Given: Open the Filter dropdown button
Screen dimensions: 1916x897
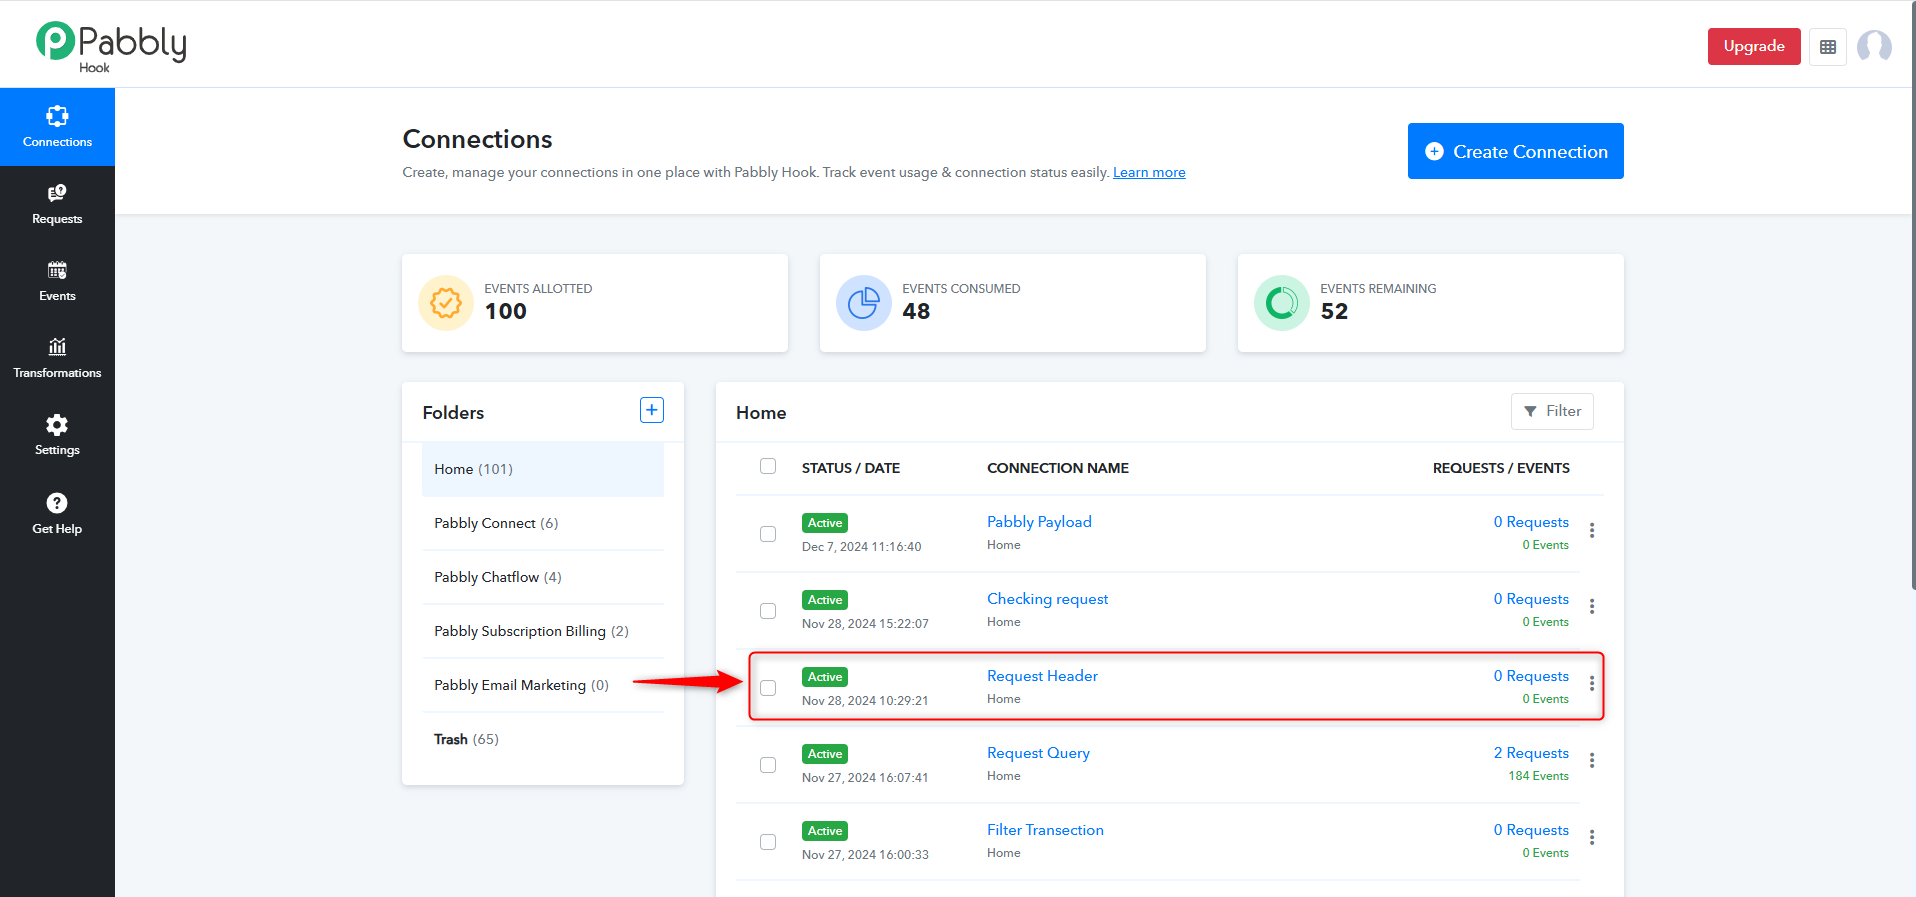Looking at the screenshot, I should coord(1552,411).
